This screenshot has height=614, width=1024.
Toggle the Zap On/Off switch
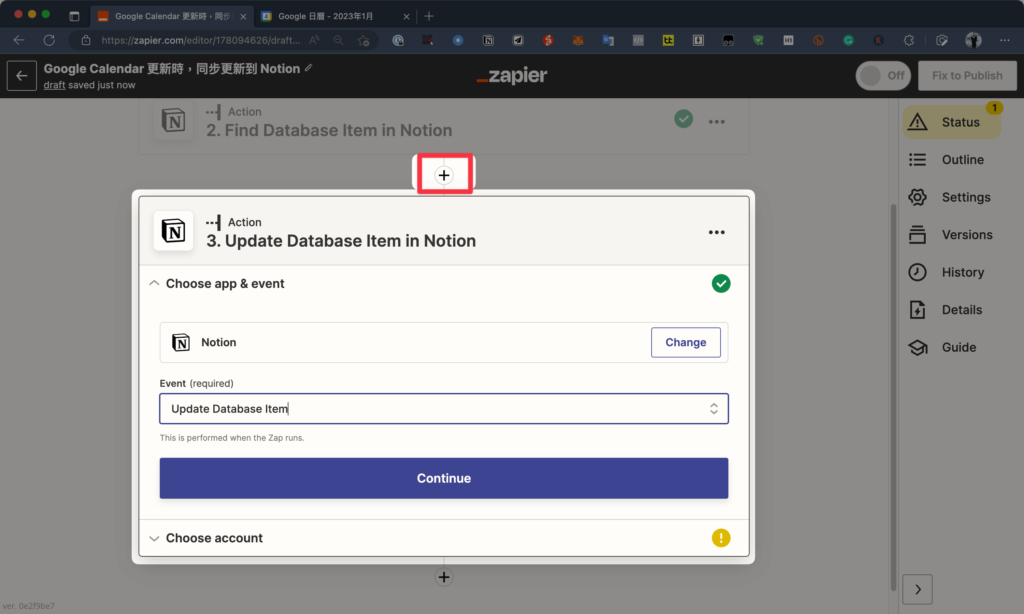tap(883, 76)
